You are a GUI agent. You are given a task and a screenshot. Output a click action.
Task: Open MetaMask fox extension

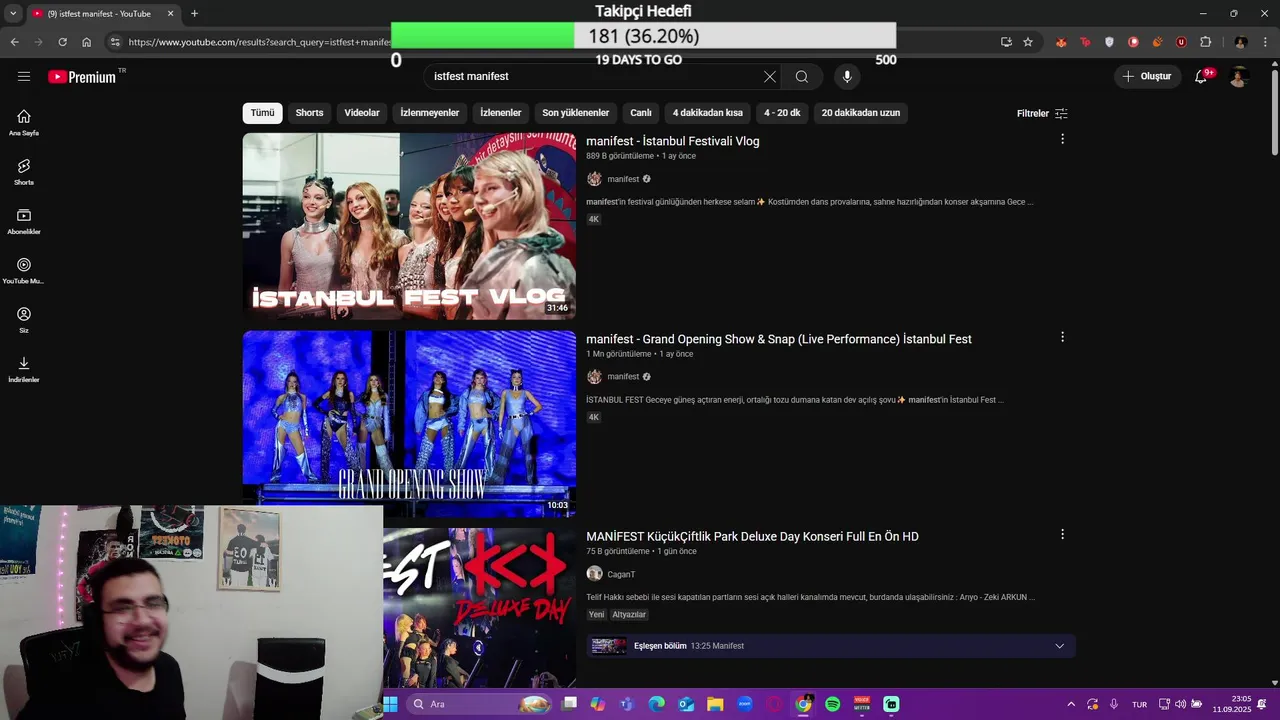(1061, 42)
